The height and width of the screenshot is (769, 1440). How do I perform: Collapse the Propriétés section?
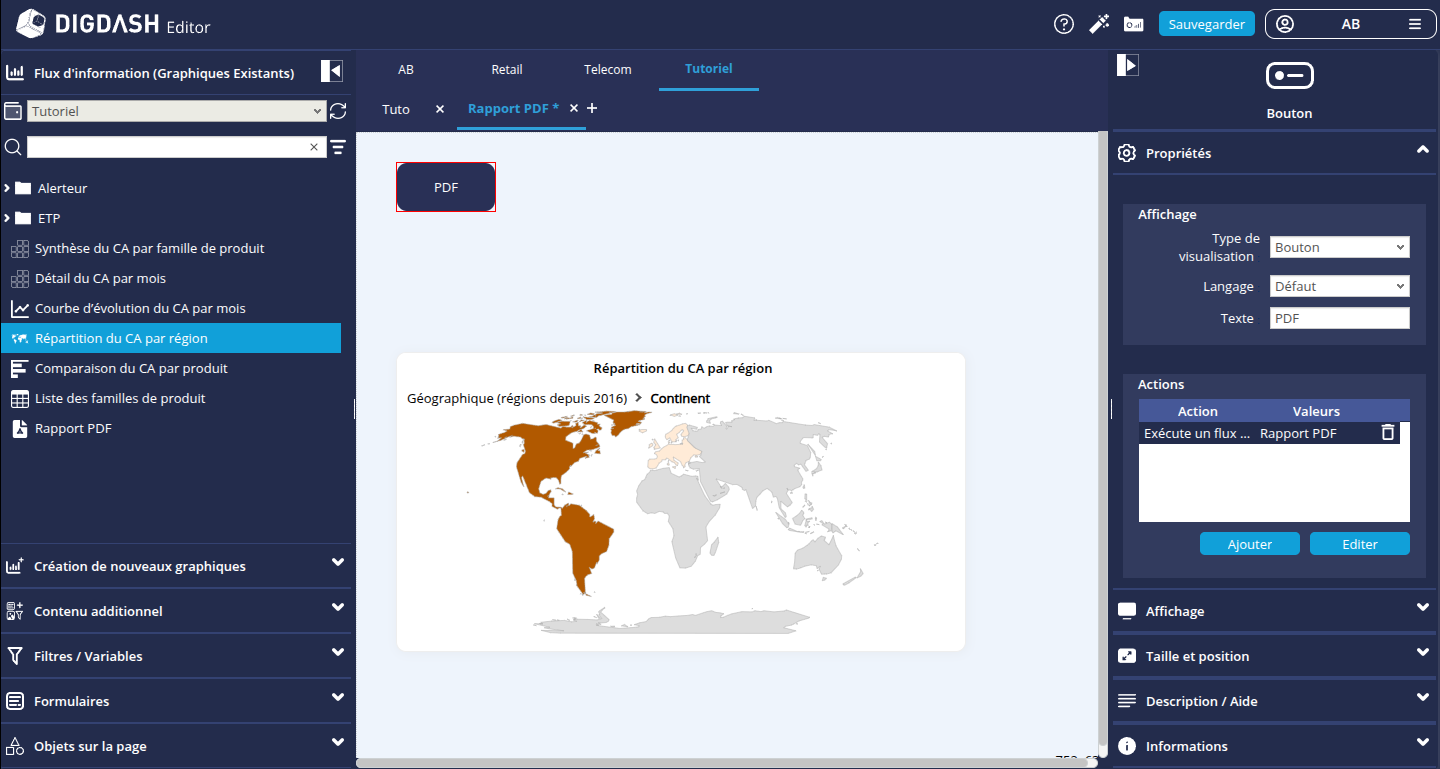coord(1422,151)
